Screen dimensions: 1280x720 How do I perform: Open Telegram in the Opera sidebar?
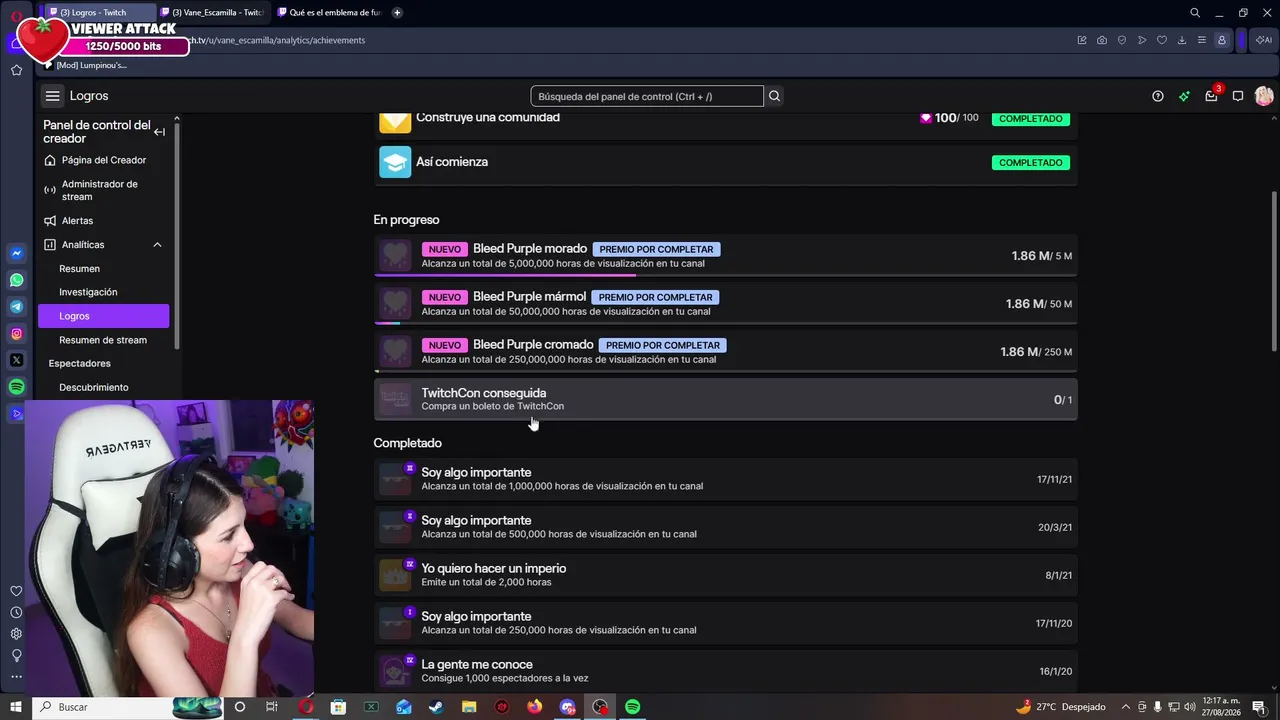coord(16,307)
